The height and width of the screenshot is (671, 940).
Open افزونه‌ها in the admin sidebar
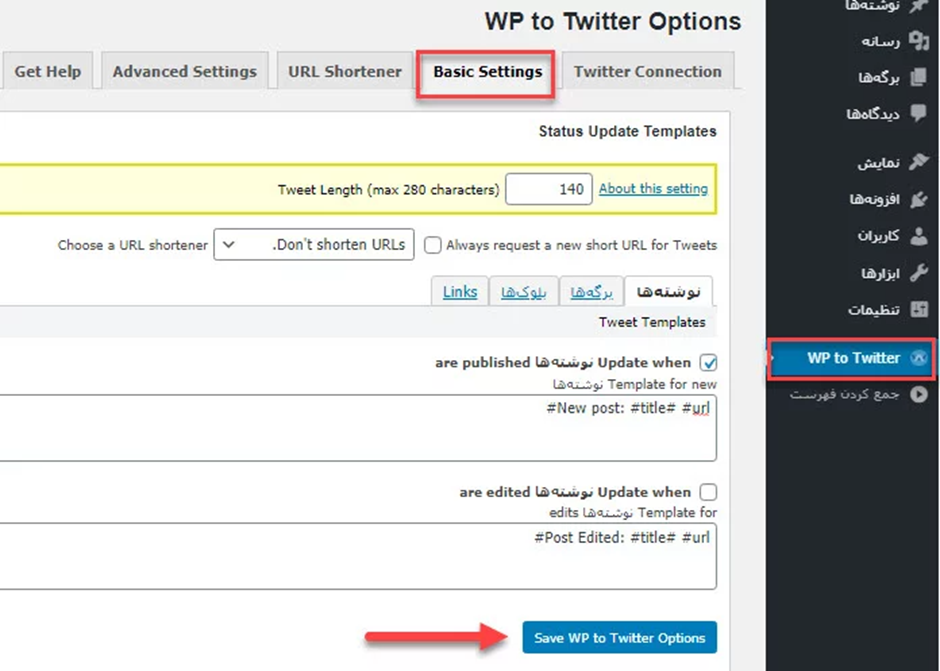click(x=875, y=199)
